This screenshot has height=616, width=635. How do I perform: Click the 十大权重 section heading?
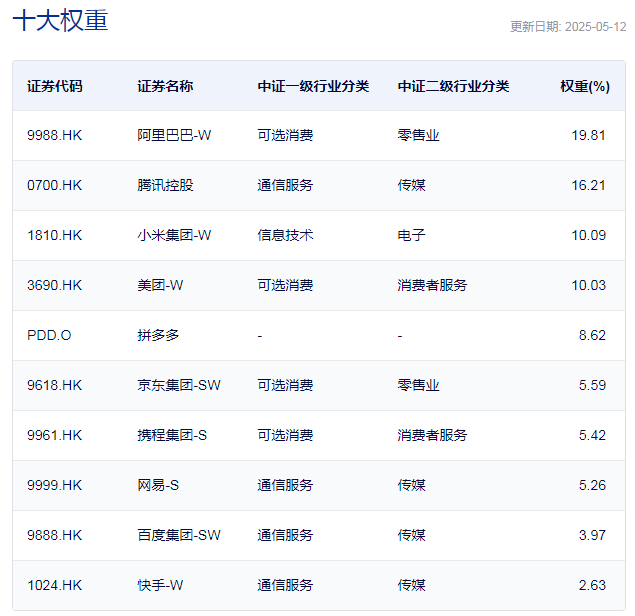[x=60, y=22]
